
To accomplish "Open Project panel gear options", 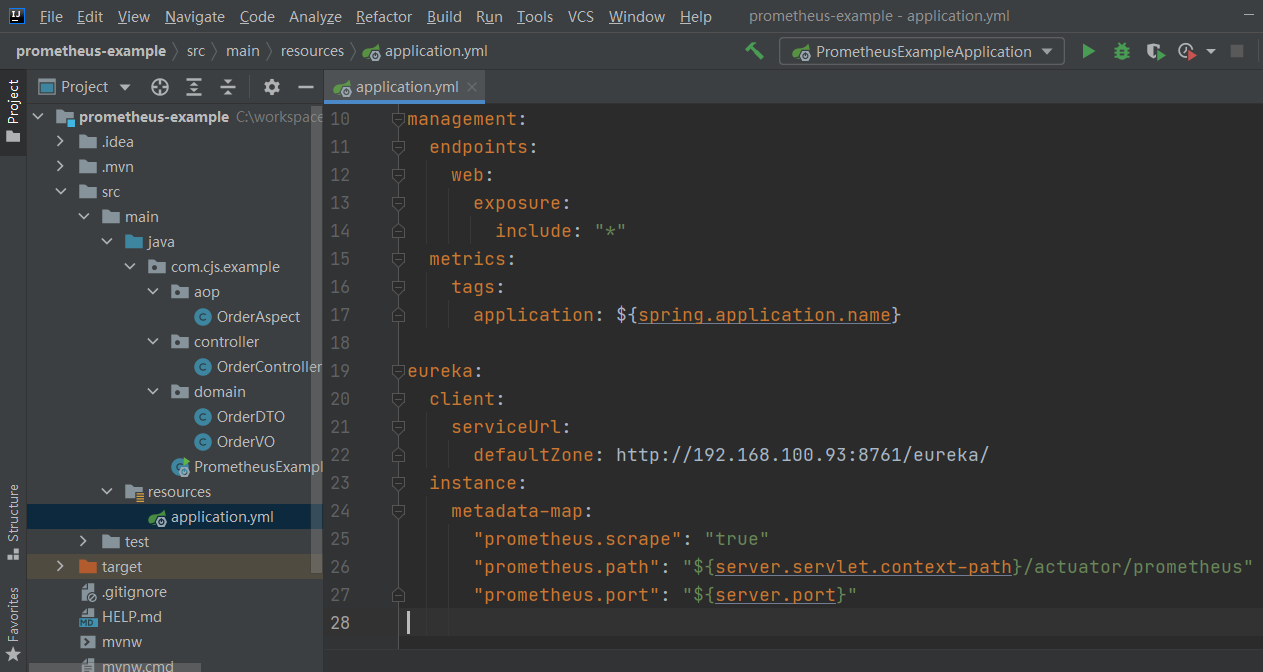I will click(272, 87).
